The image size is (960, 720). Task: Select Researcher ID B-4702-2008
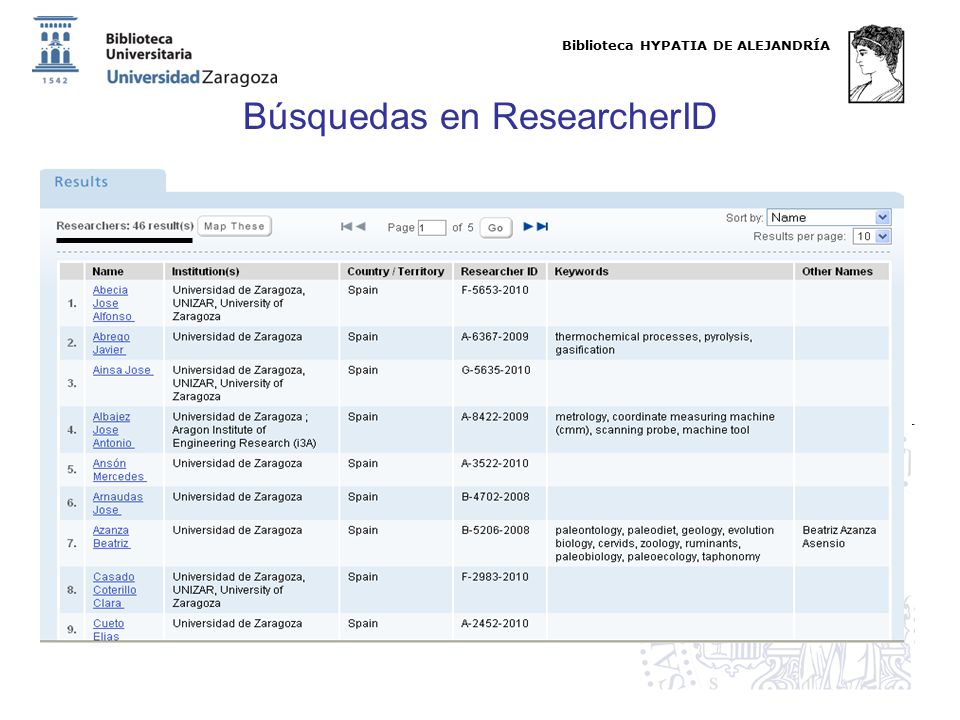tap(495, 497)
